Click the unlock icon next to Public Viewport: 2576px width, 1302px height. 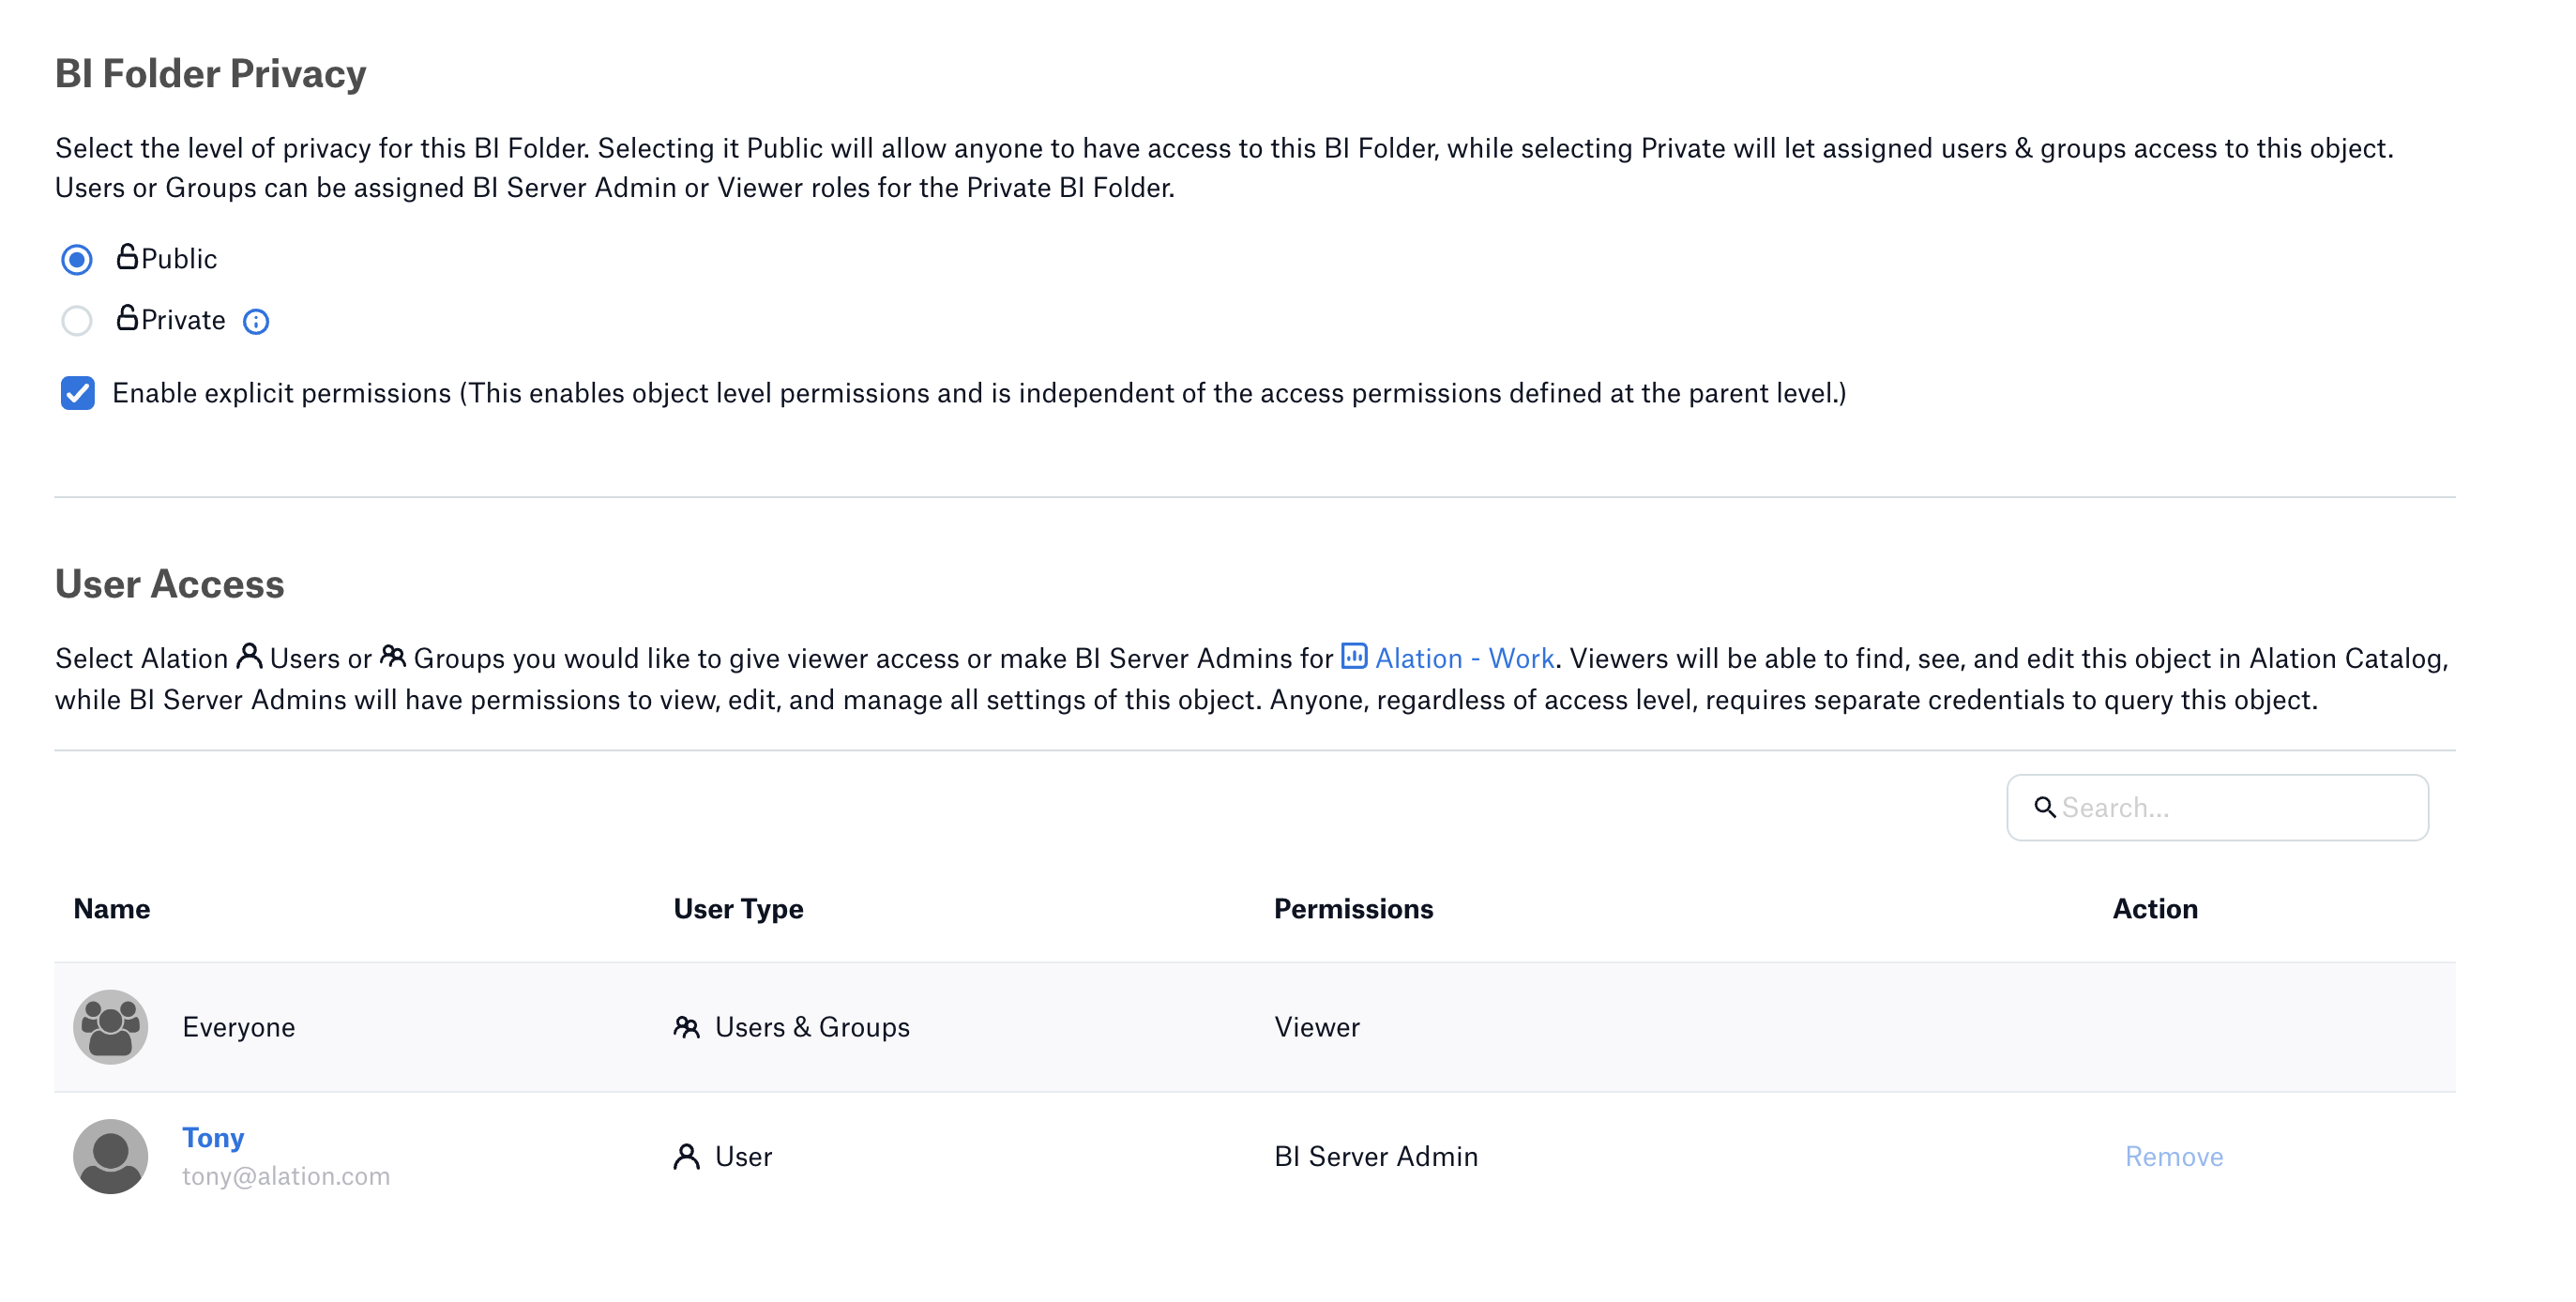[x=127, y=257]
